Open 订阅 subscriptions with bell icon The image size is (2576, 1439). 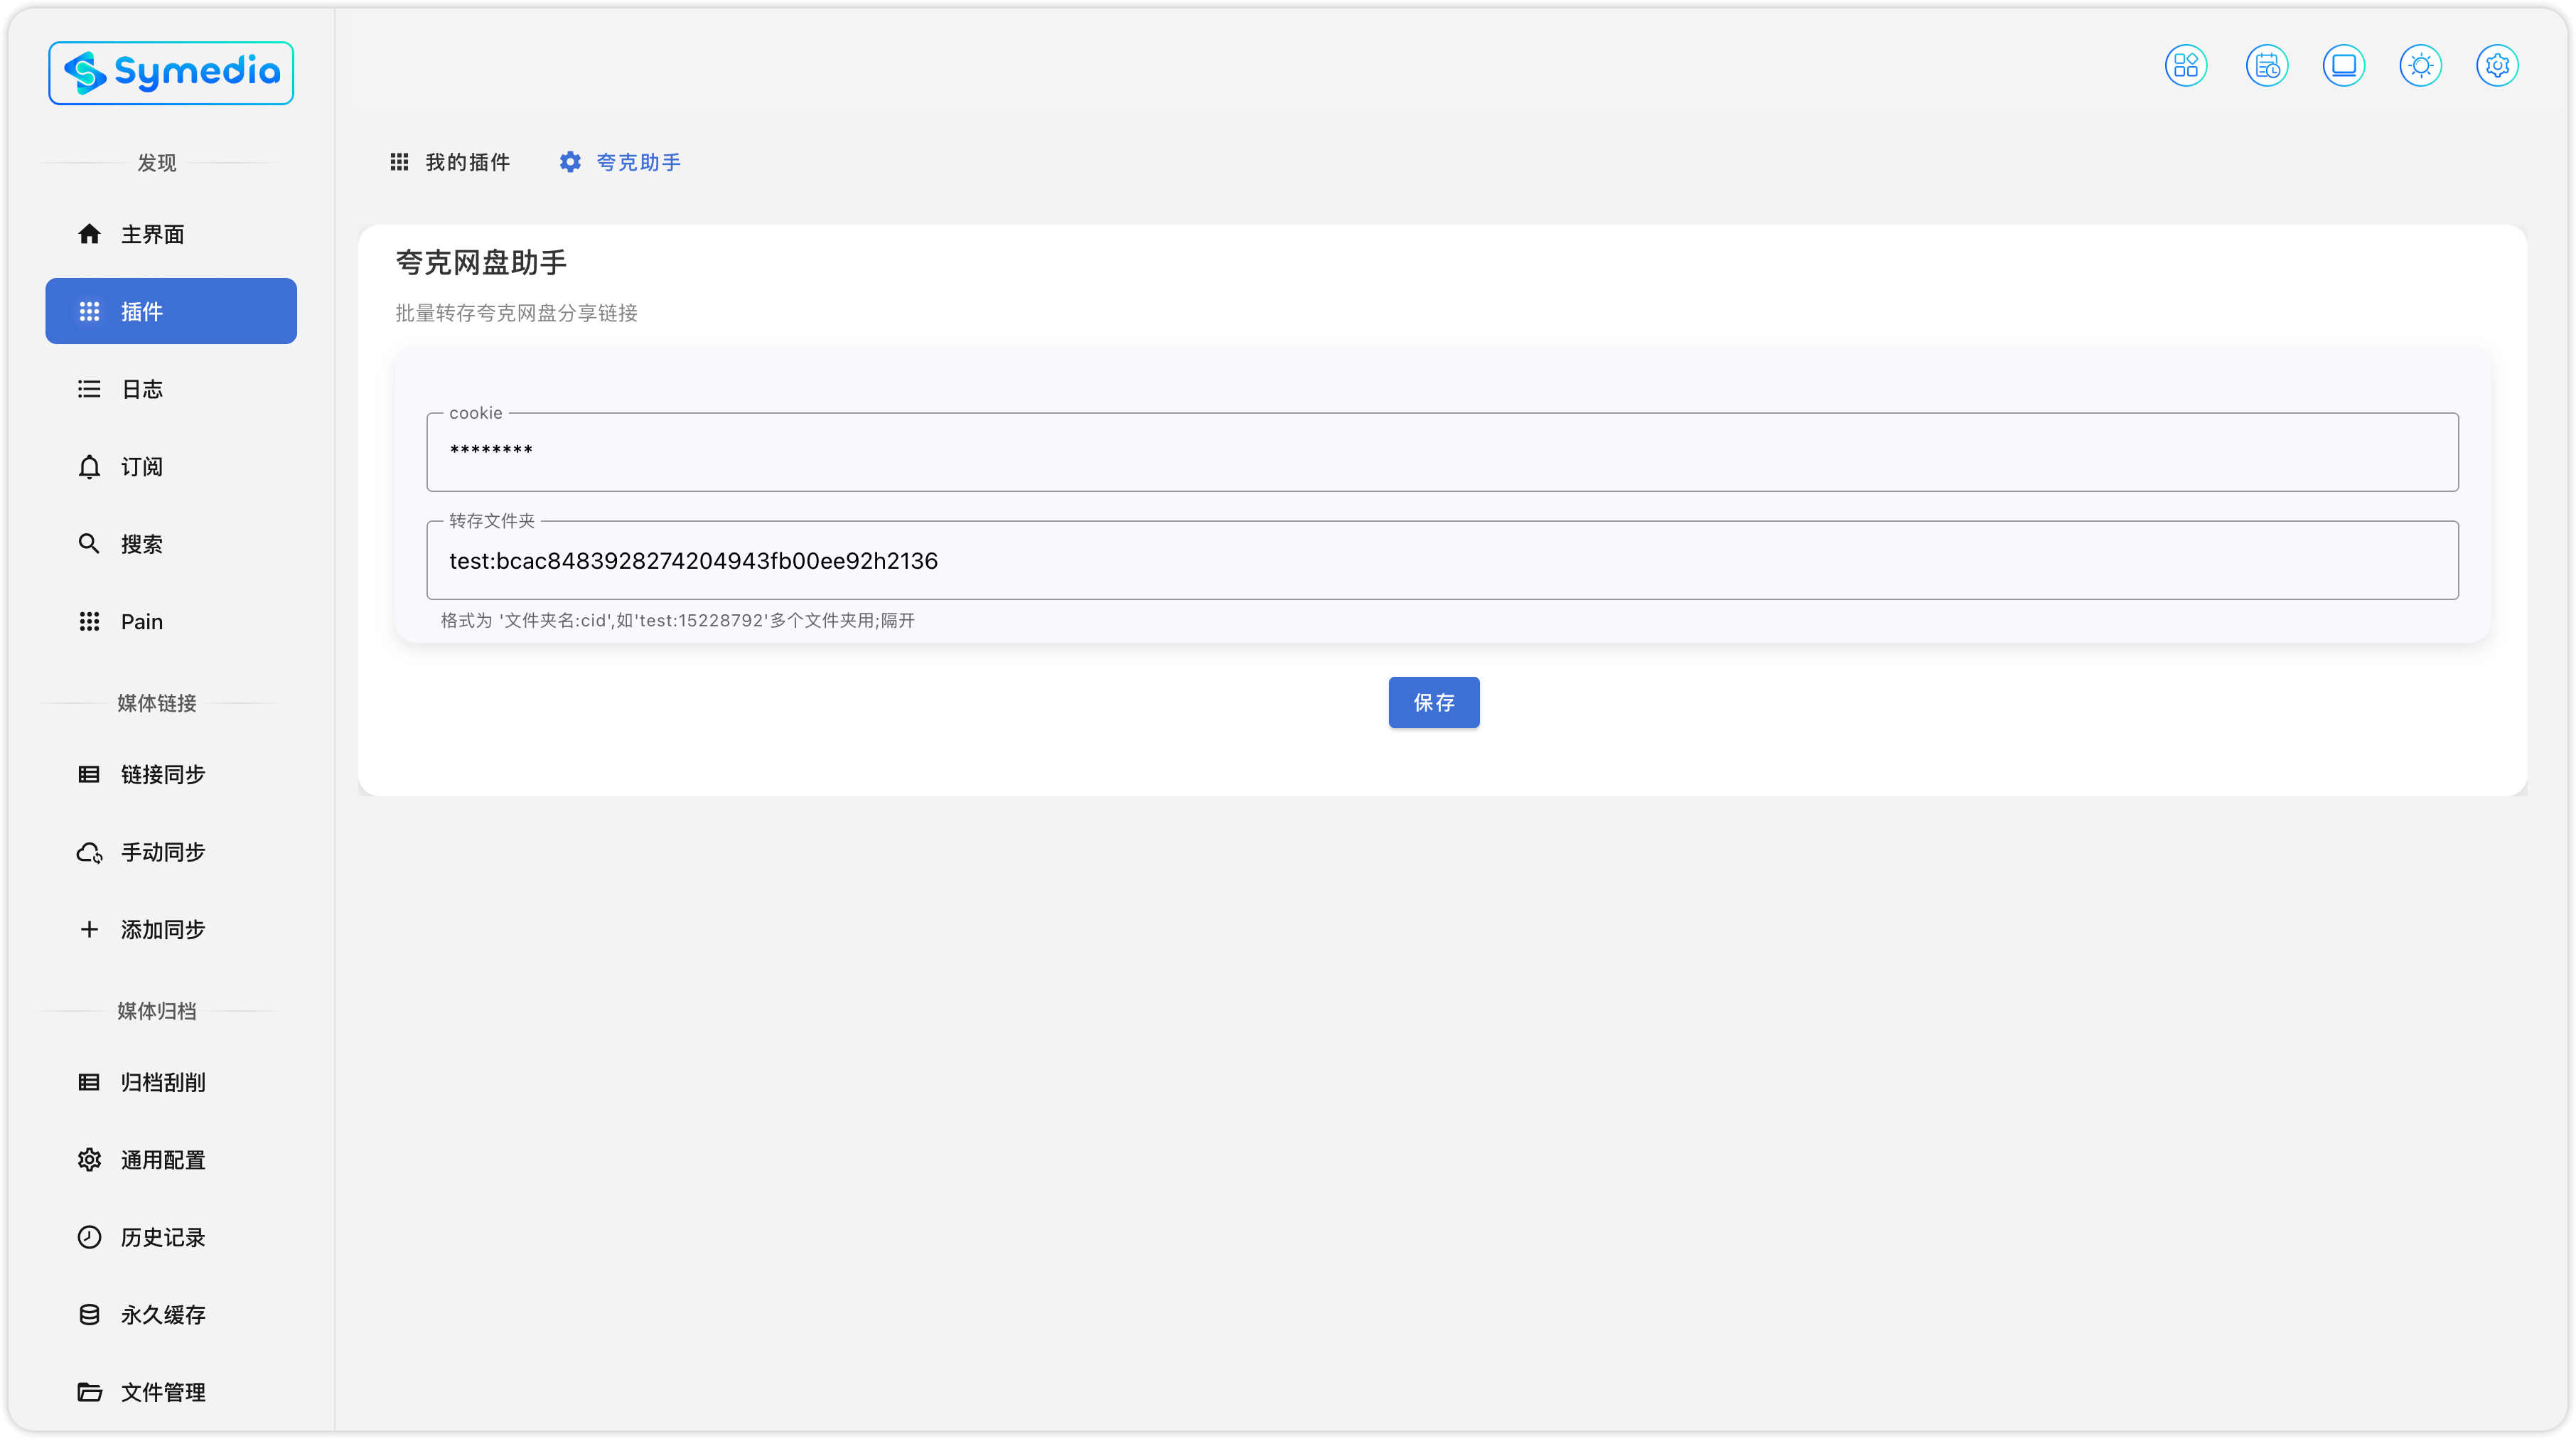(141, 467)
